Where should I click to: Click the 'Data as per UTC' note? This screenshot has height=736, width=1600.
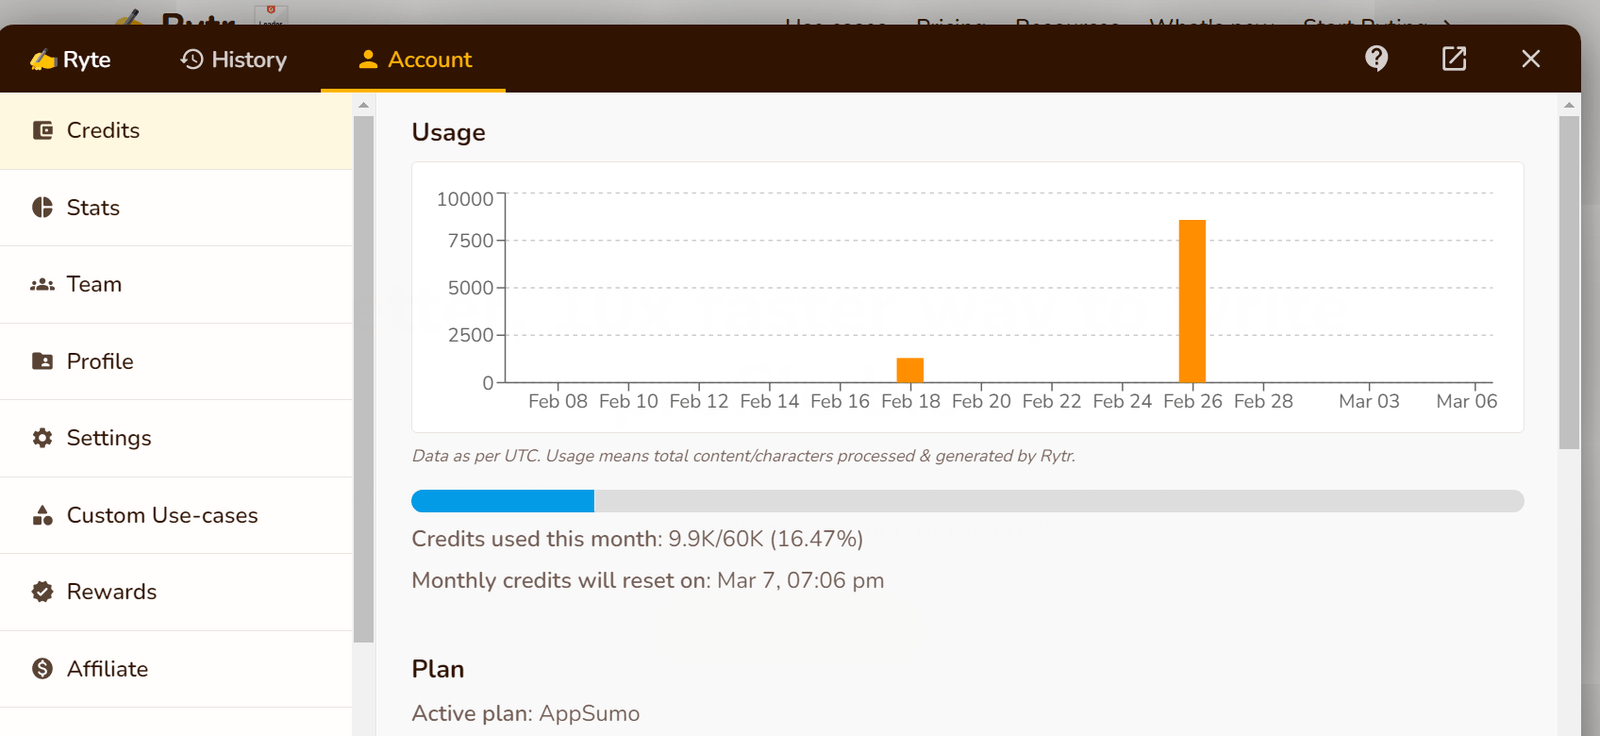(x=744, y=456)
